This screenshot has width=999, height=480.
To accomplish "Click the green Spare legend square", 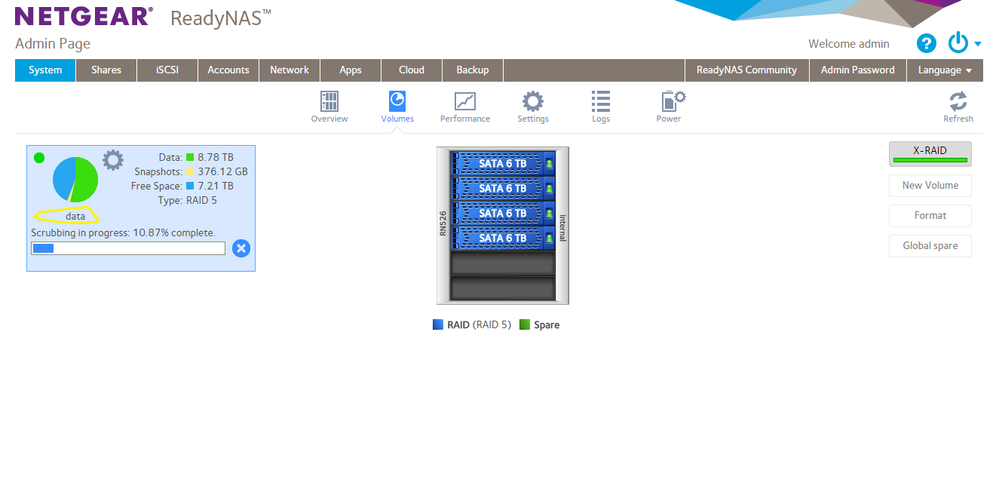I will point(525,324).
